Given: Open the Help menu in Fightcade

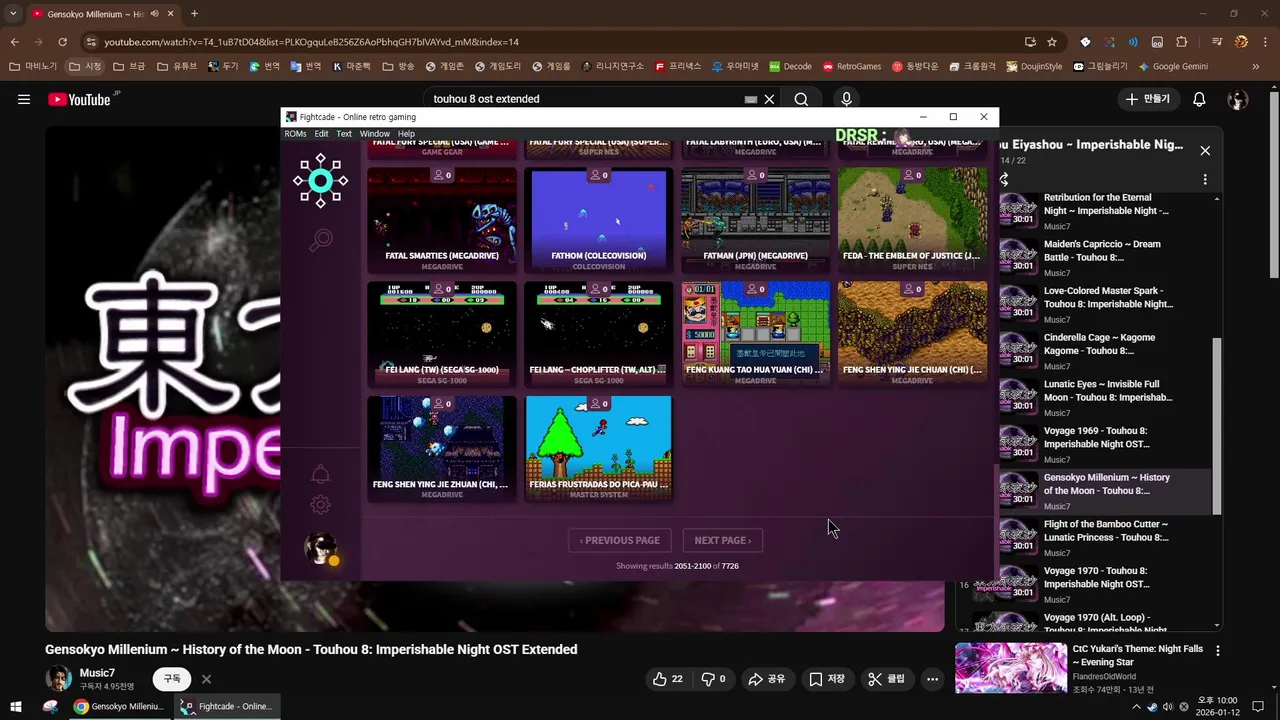Looking at the screenshot, I should point(406,133).
